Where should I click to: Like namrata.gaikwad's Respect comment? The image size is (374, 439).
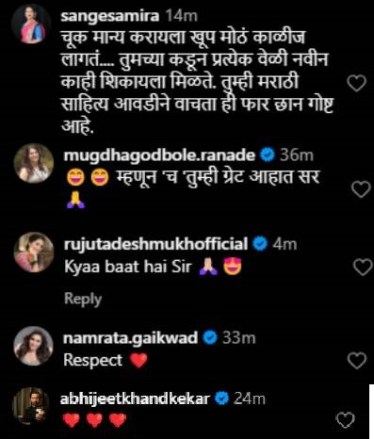(x=357, y=360)
